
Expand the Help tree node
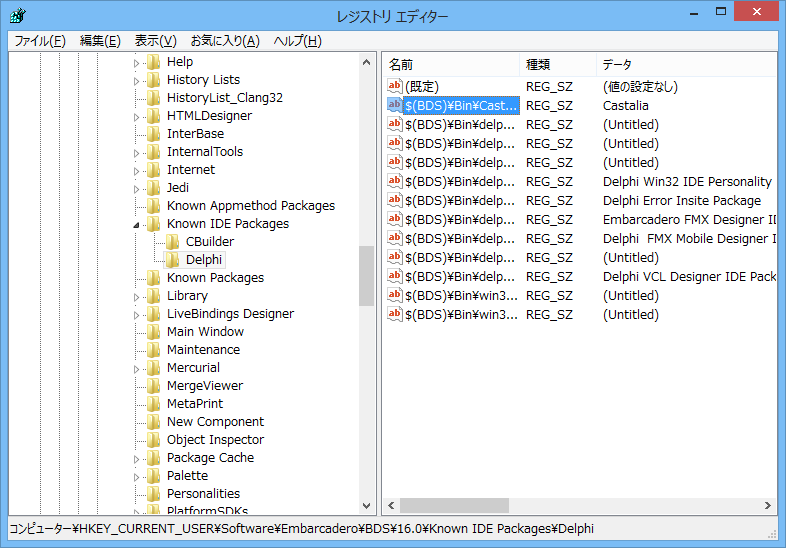tap(137, 62)
